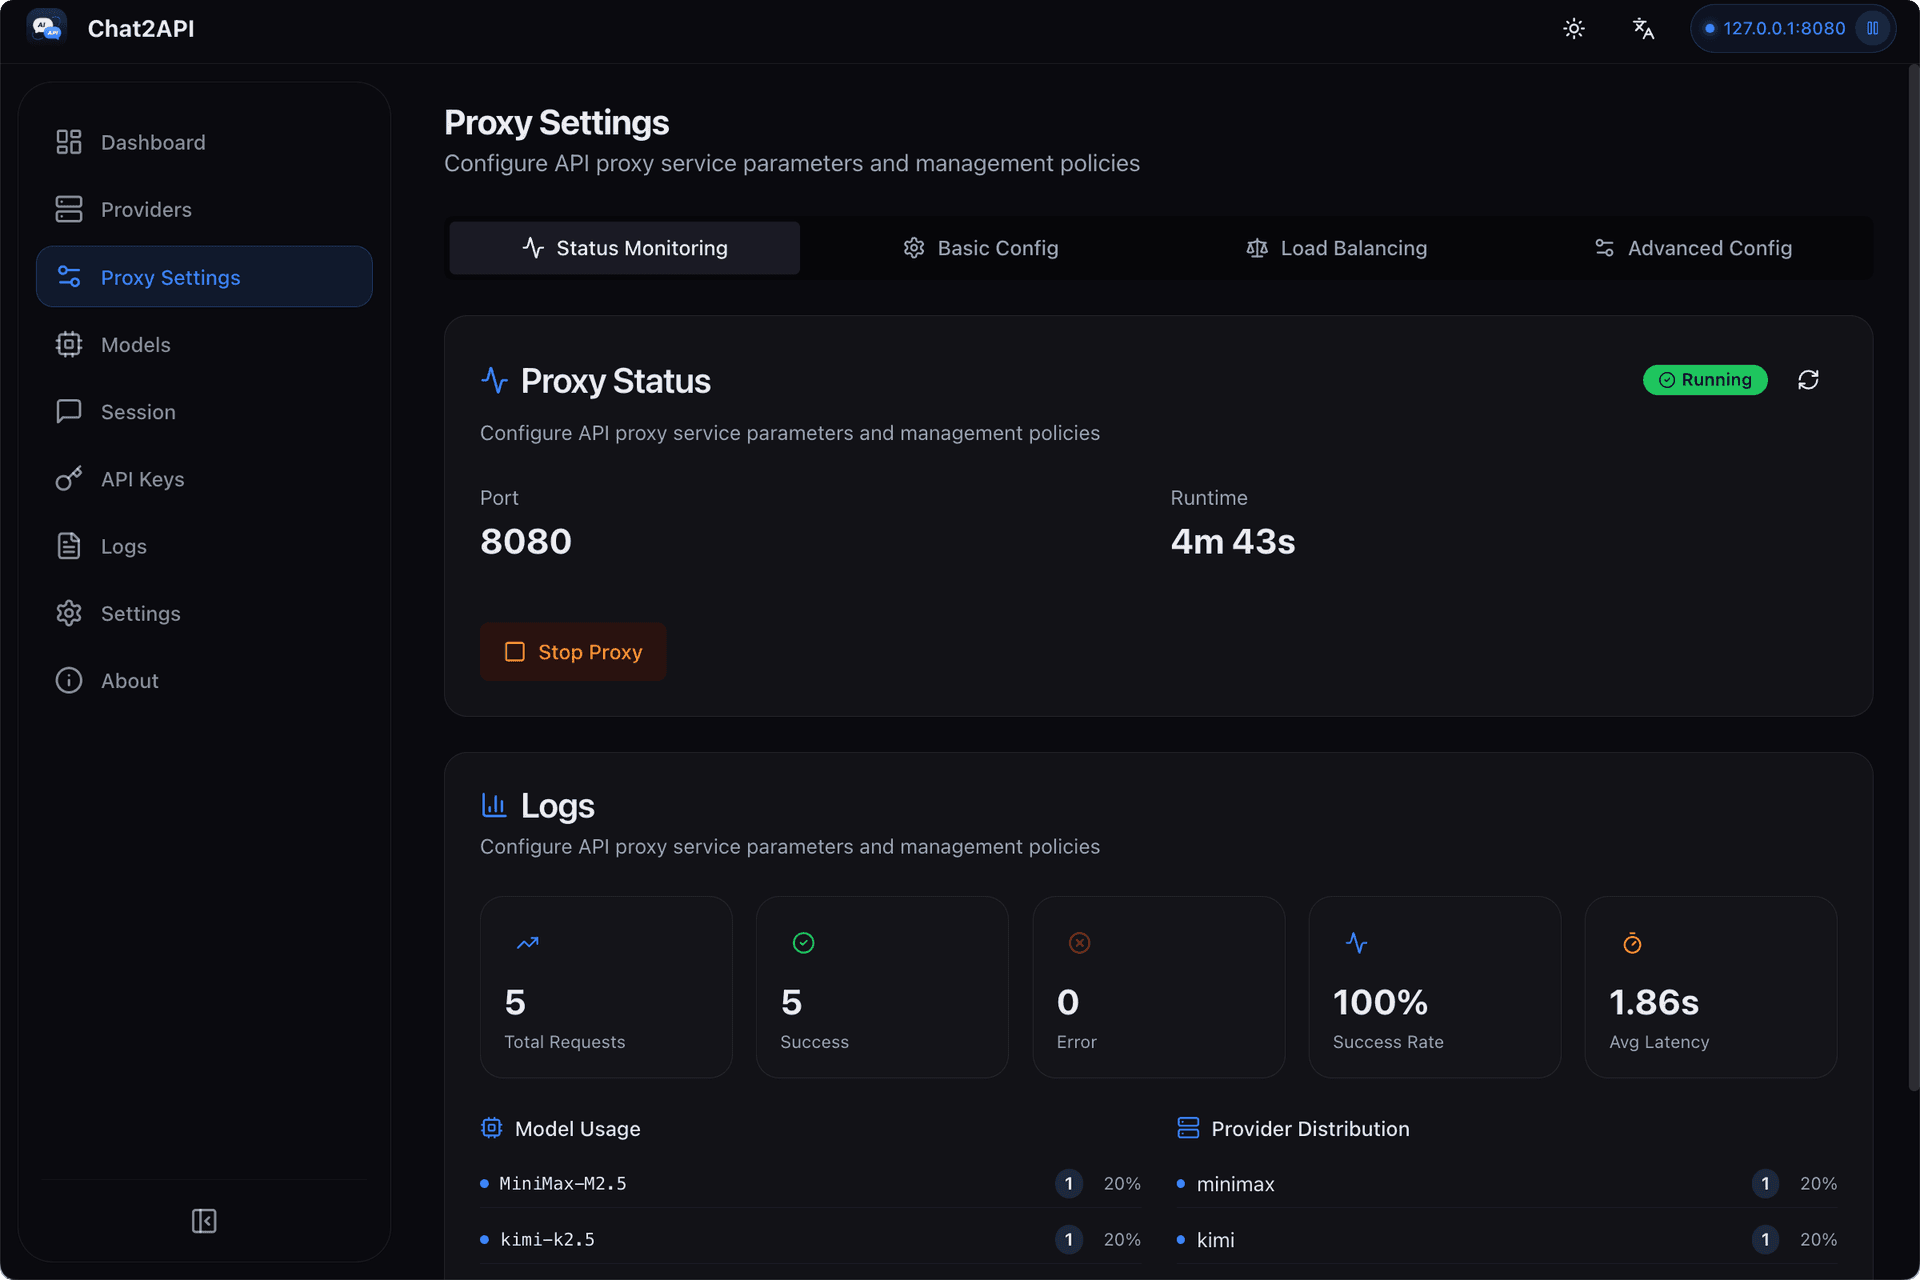This screenshot has height=1280, width=1920.
Task: Open the Models section
Action: click(x=204, y=344)
